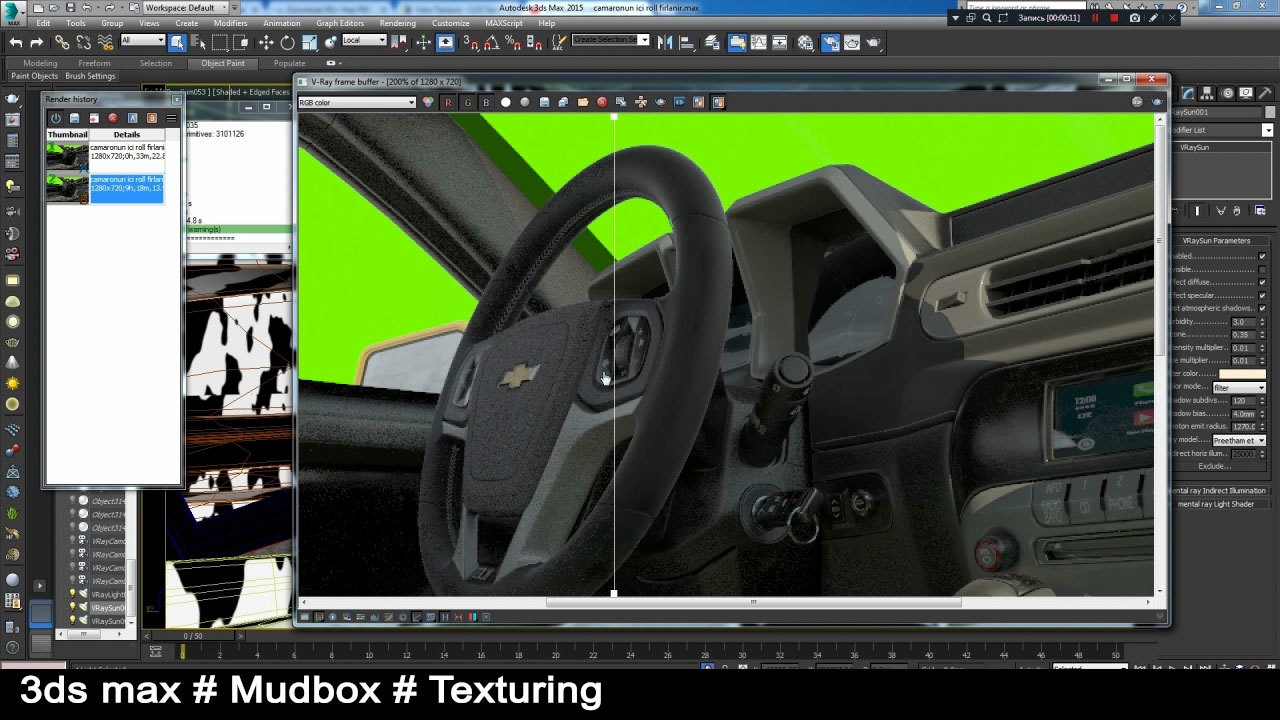Toggle cast atmospheric shadows checkbox

coord(1262,308)
